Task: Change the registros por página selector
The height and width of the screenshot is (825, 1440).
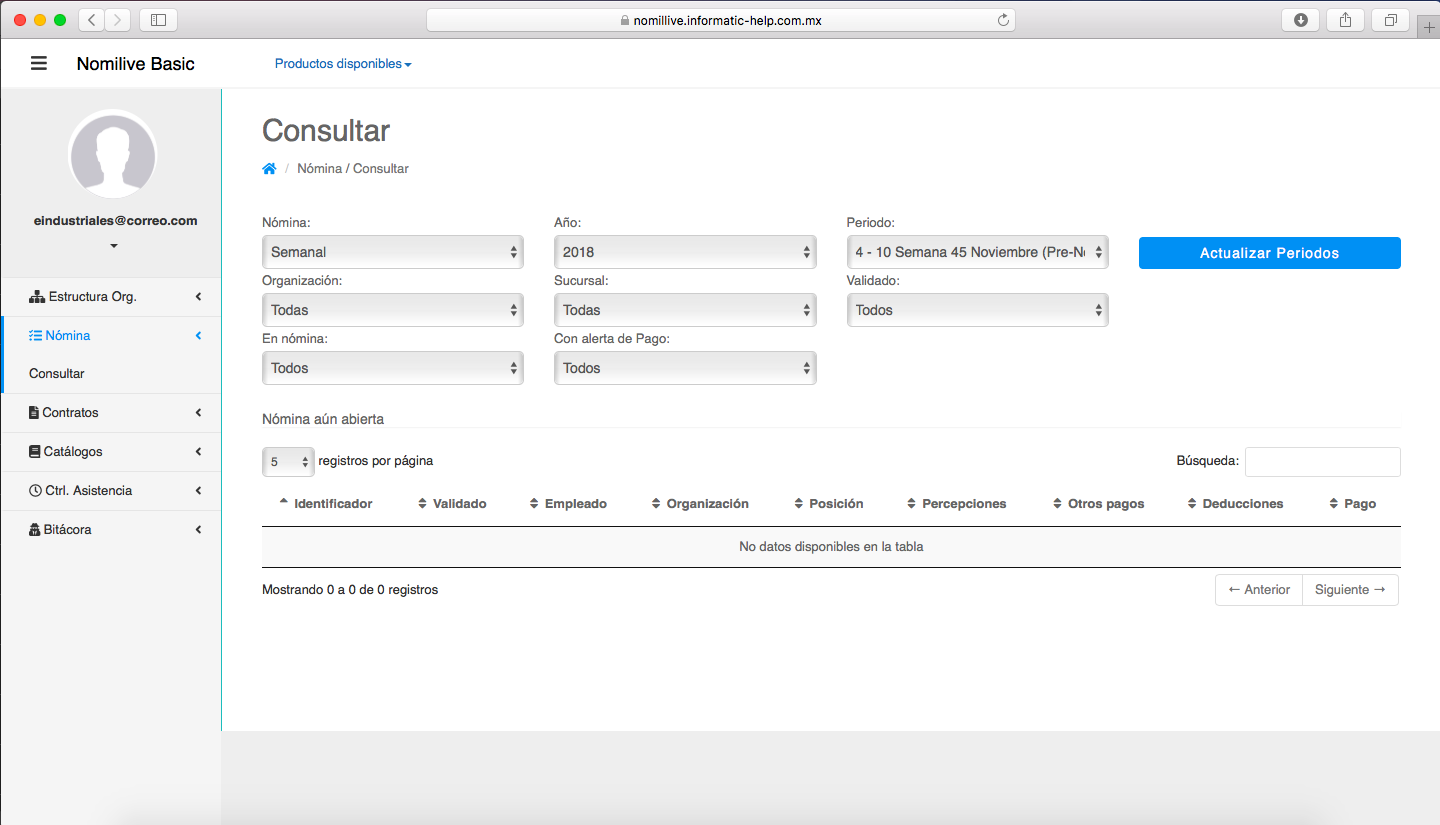Action: click(x=288, y=462)
